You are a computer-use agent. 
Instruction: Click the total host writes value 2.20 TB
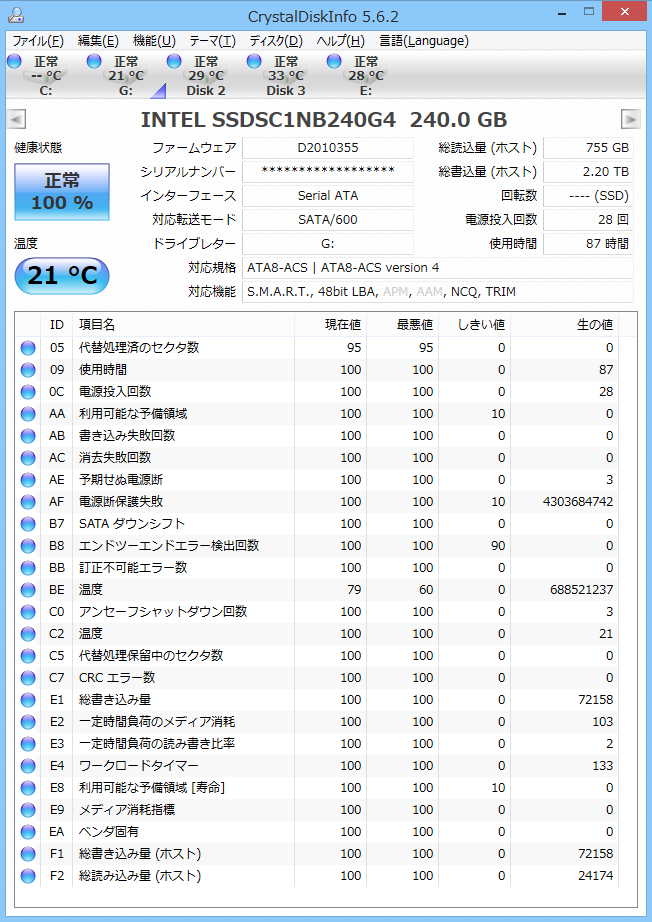pyautogui.click(x=589, y=172)
